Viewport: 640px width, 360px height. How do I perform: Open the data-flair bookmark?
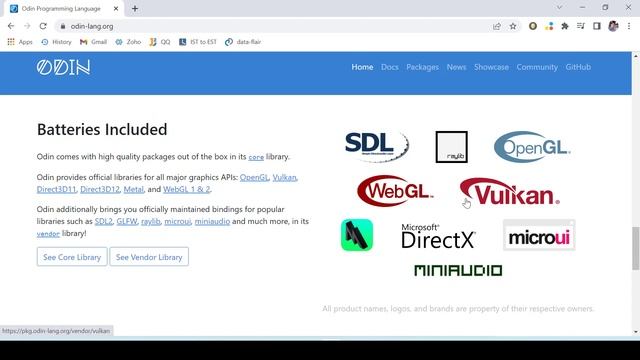pyautogui.click(x=243, y=42)
